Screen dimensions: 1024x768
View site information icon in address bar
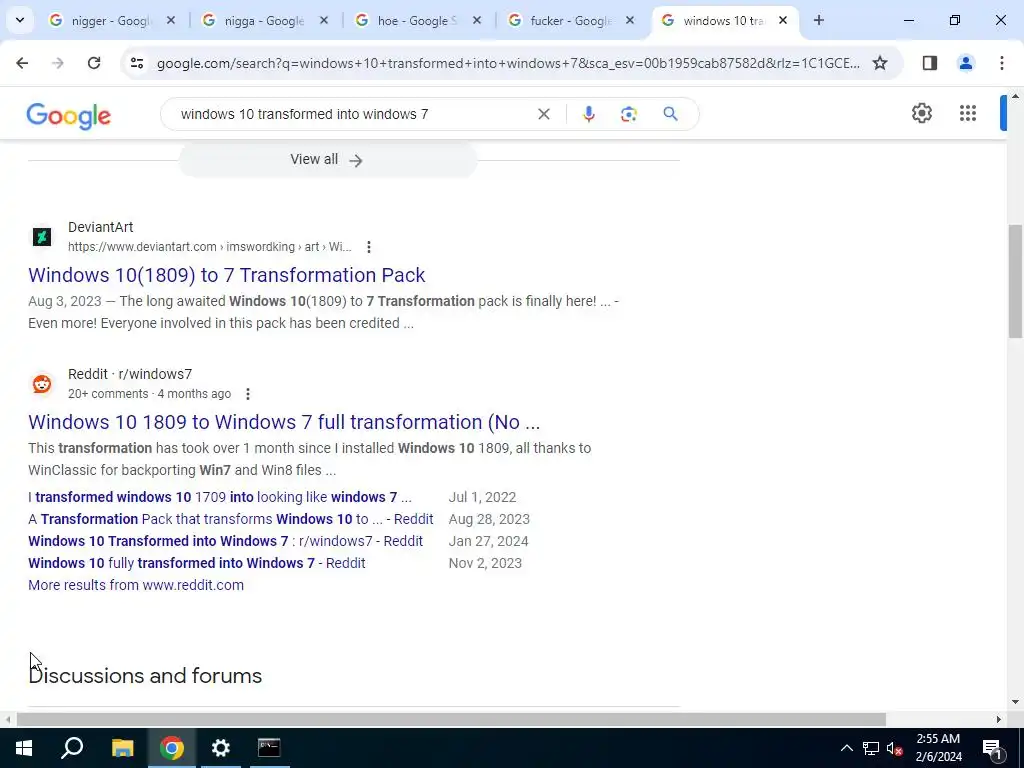click(x=136, y=63)
